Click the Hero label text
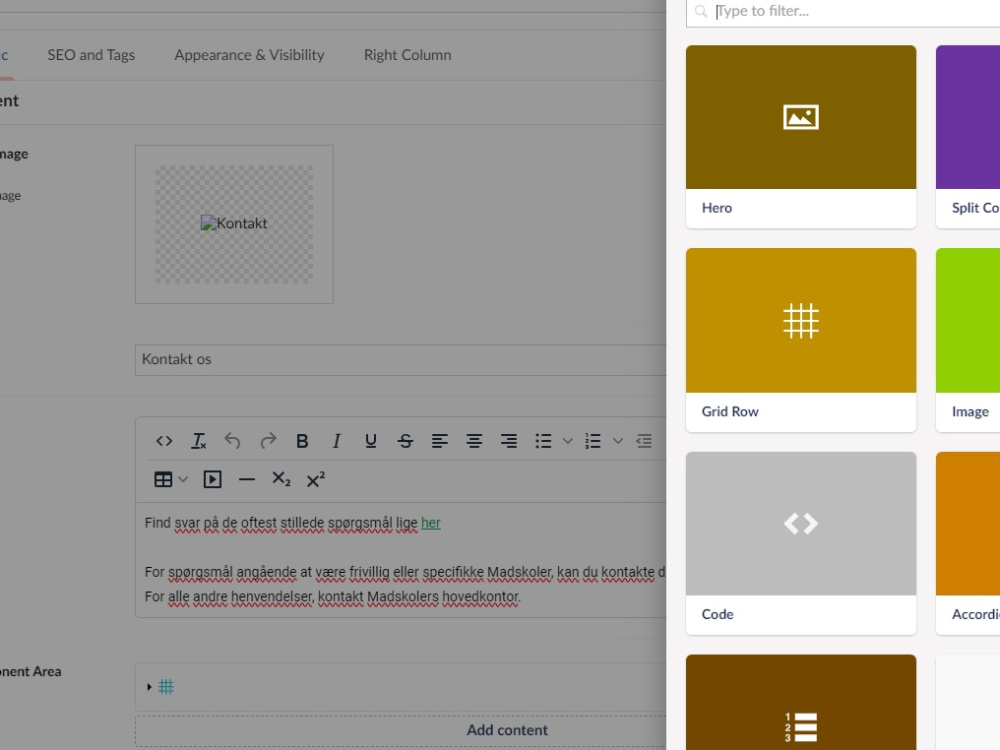The height and width of the screenshot is (750, 1000). click(717, 208)
